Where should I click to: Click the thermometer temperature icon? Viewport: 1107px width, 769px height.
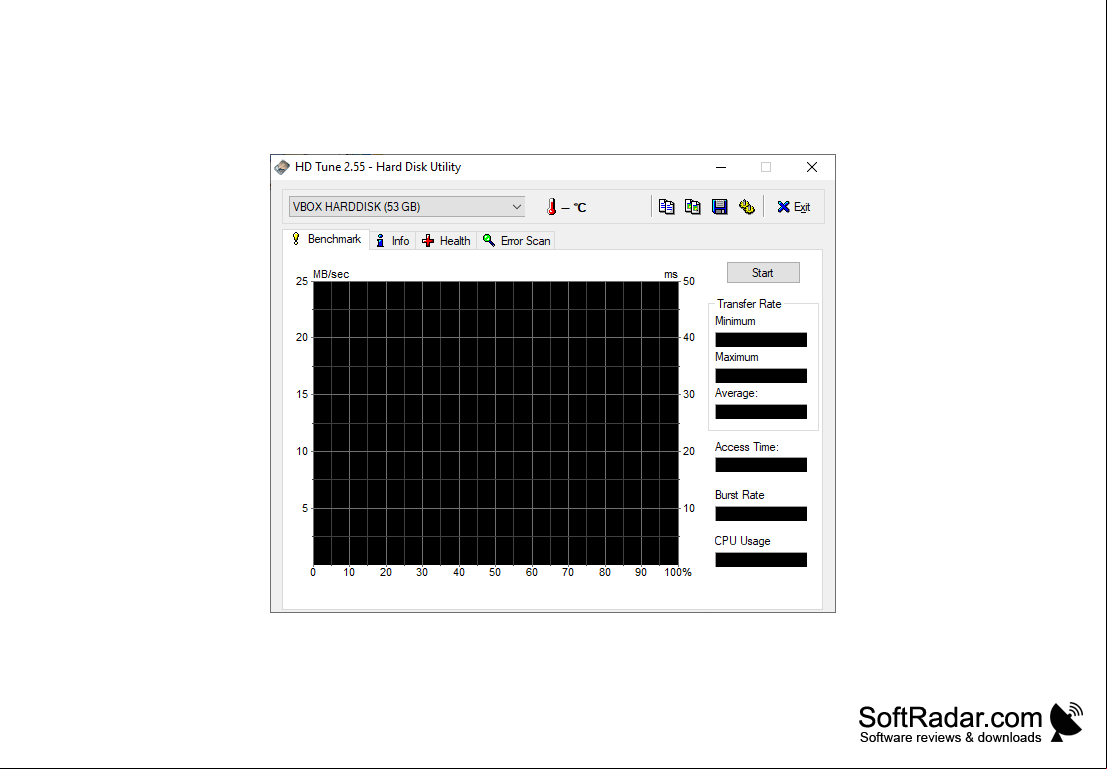point(551,207)
